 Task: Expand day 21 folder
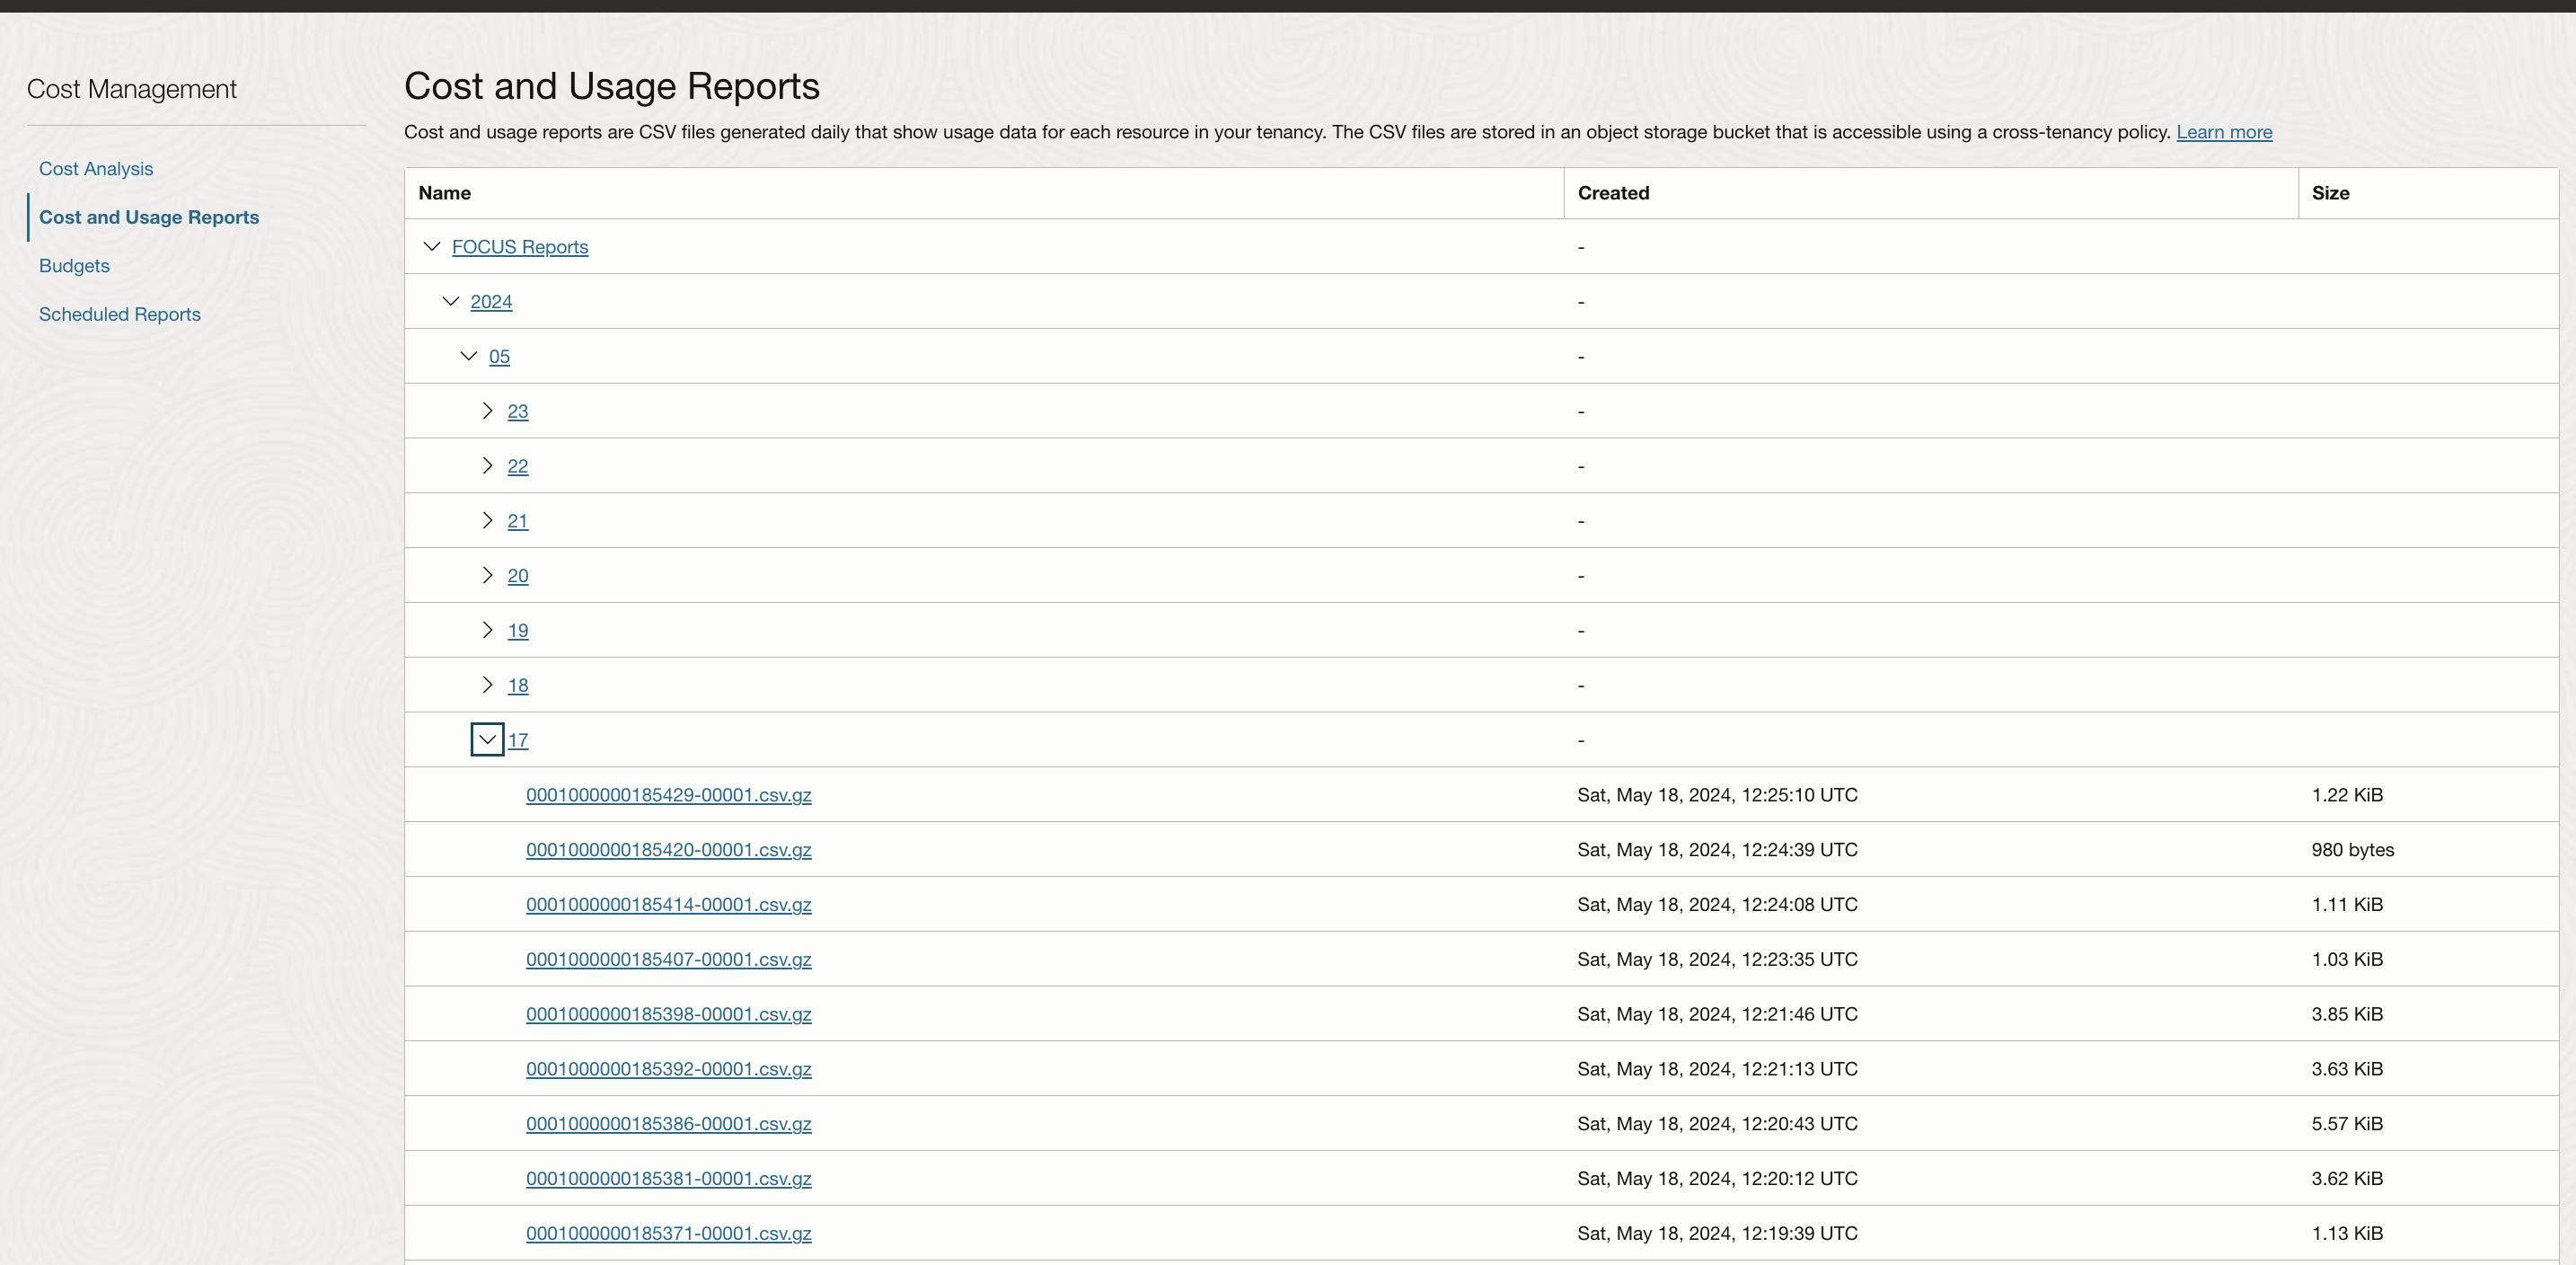point(488,520)
